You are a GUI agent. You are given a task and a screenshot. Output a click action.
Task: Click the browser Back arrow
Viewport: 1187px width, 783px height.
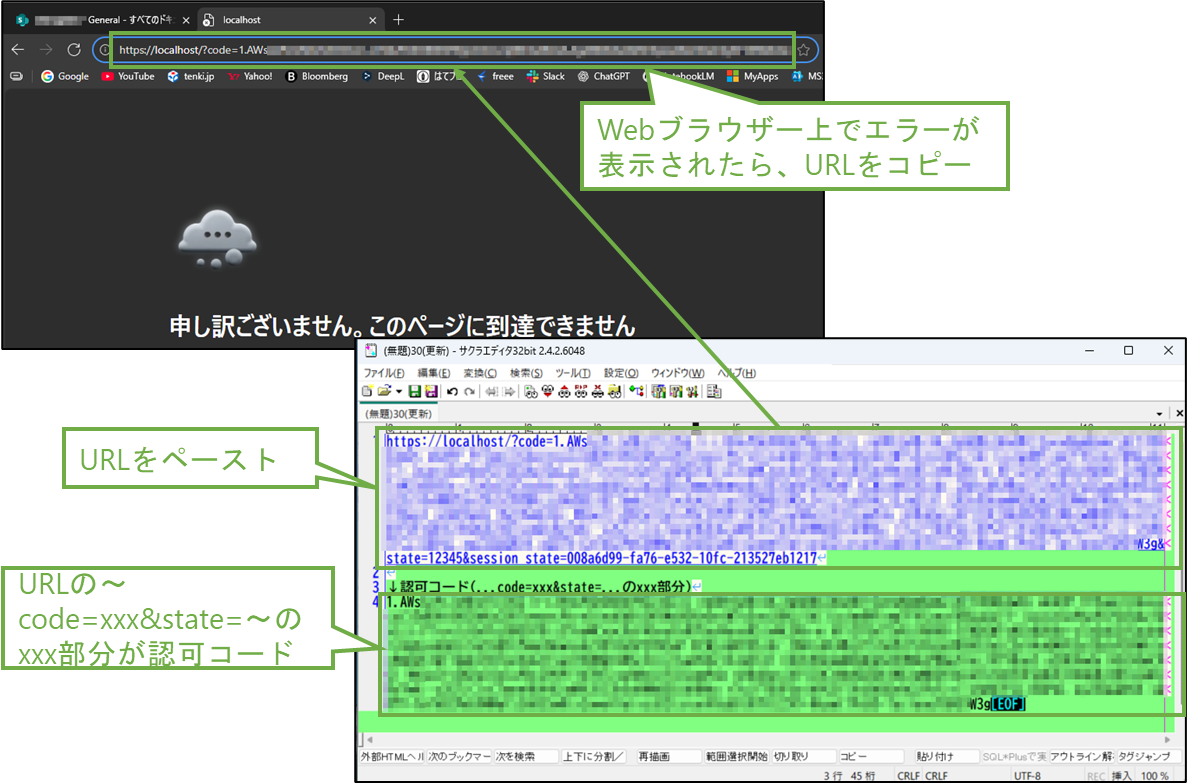coord(18,49)
